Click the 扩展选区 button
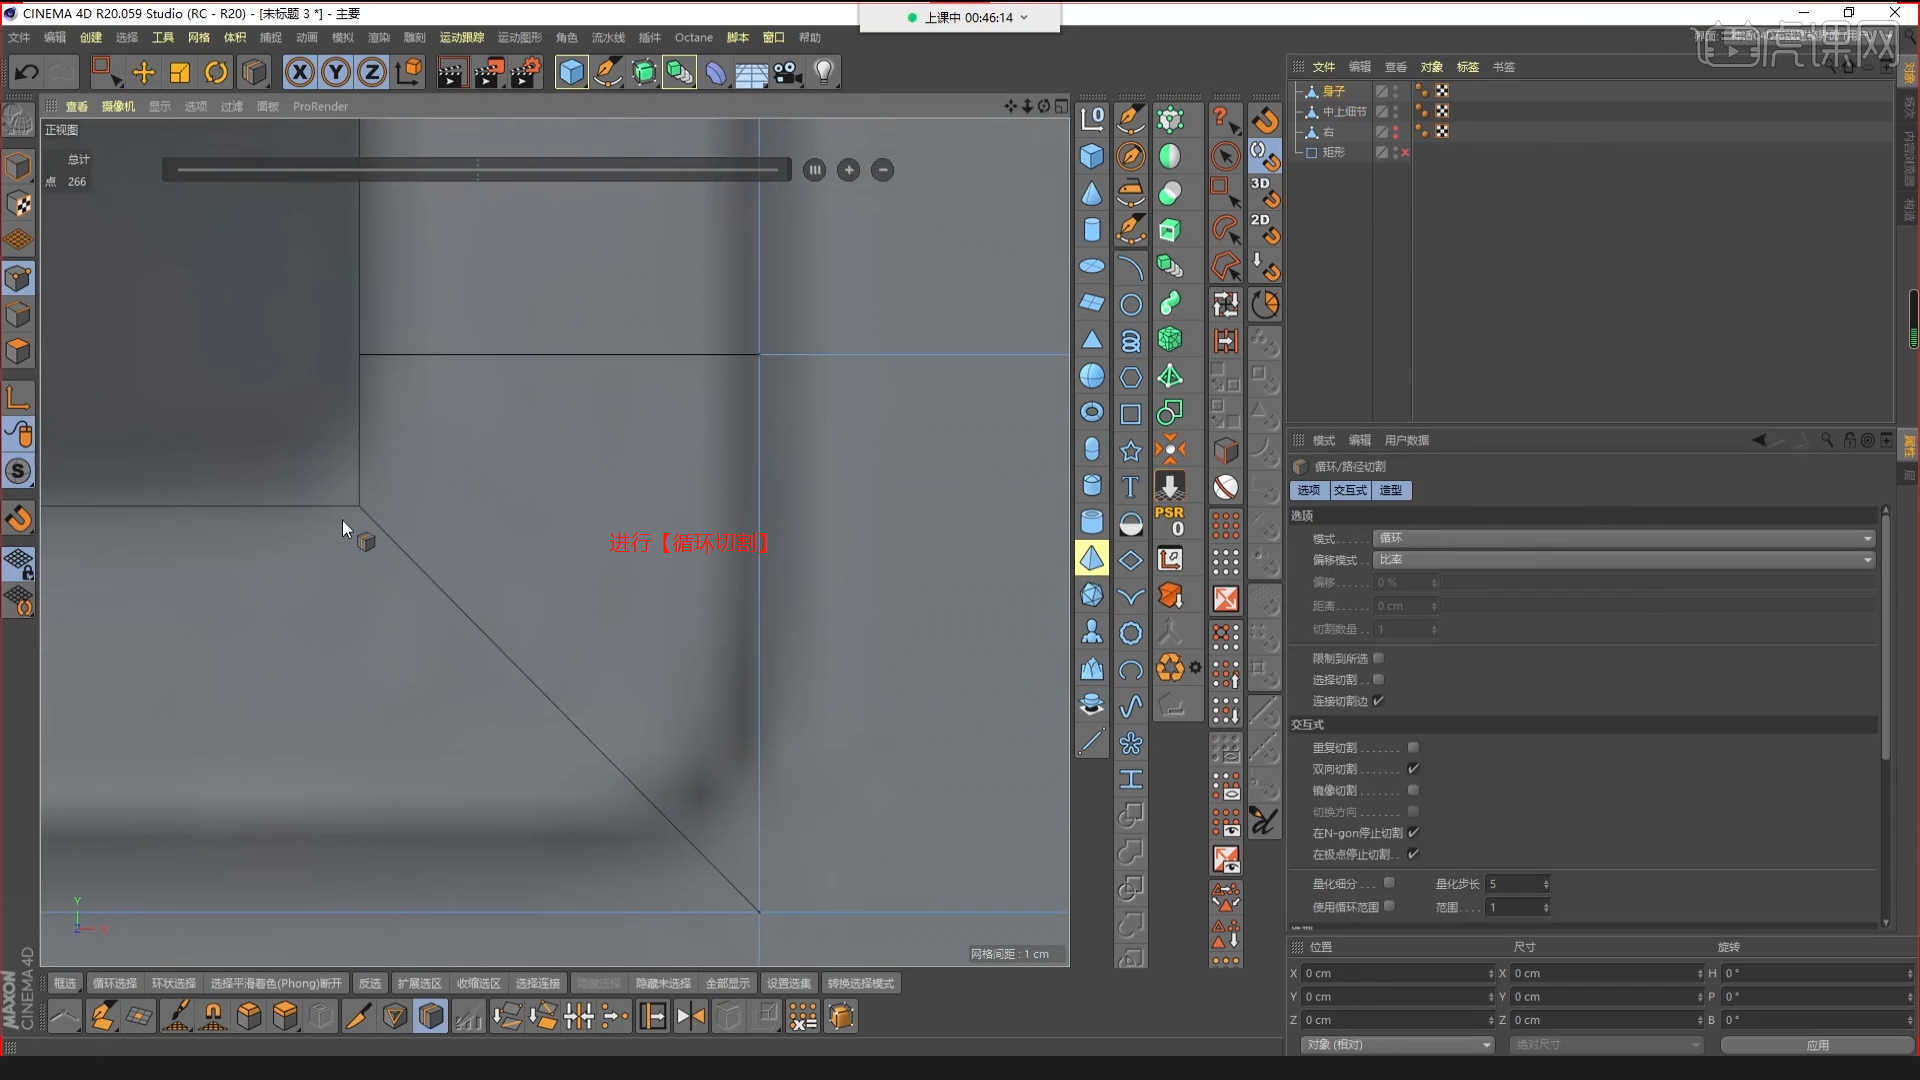 coord(419,984)
